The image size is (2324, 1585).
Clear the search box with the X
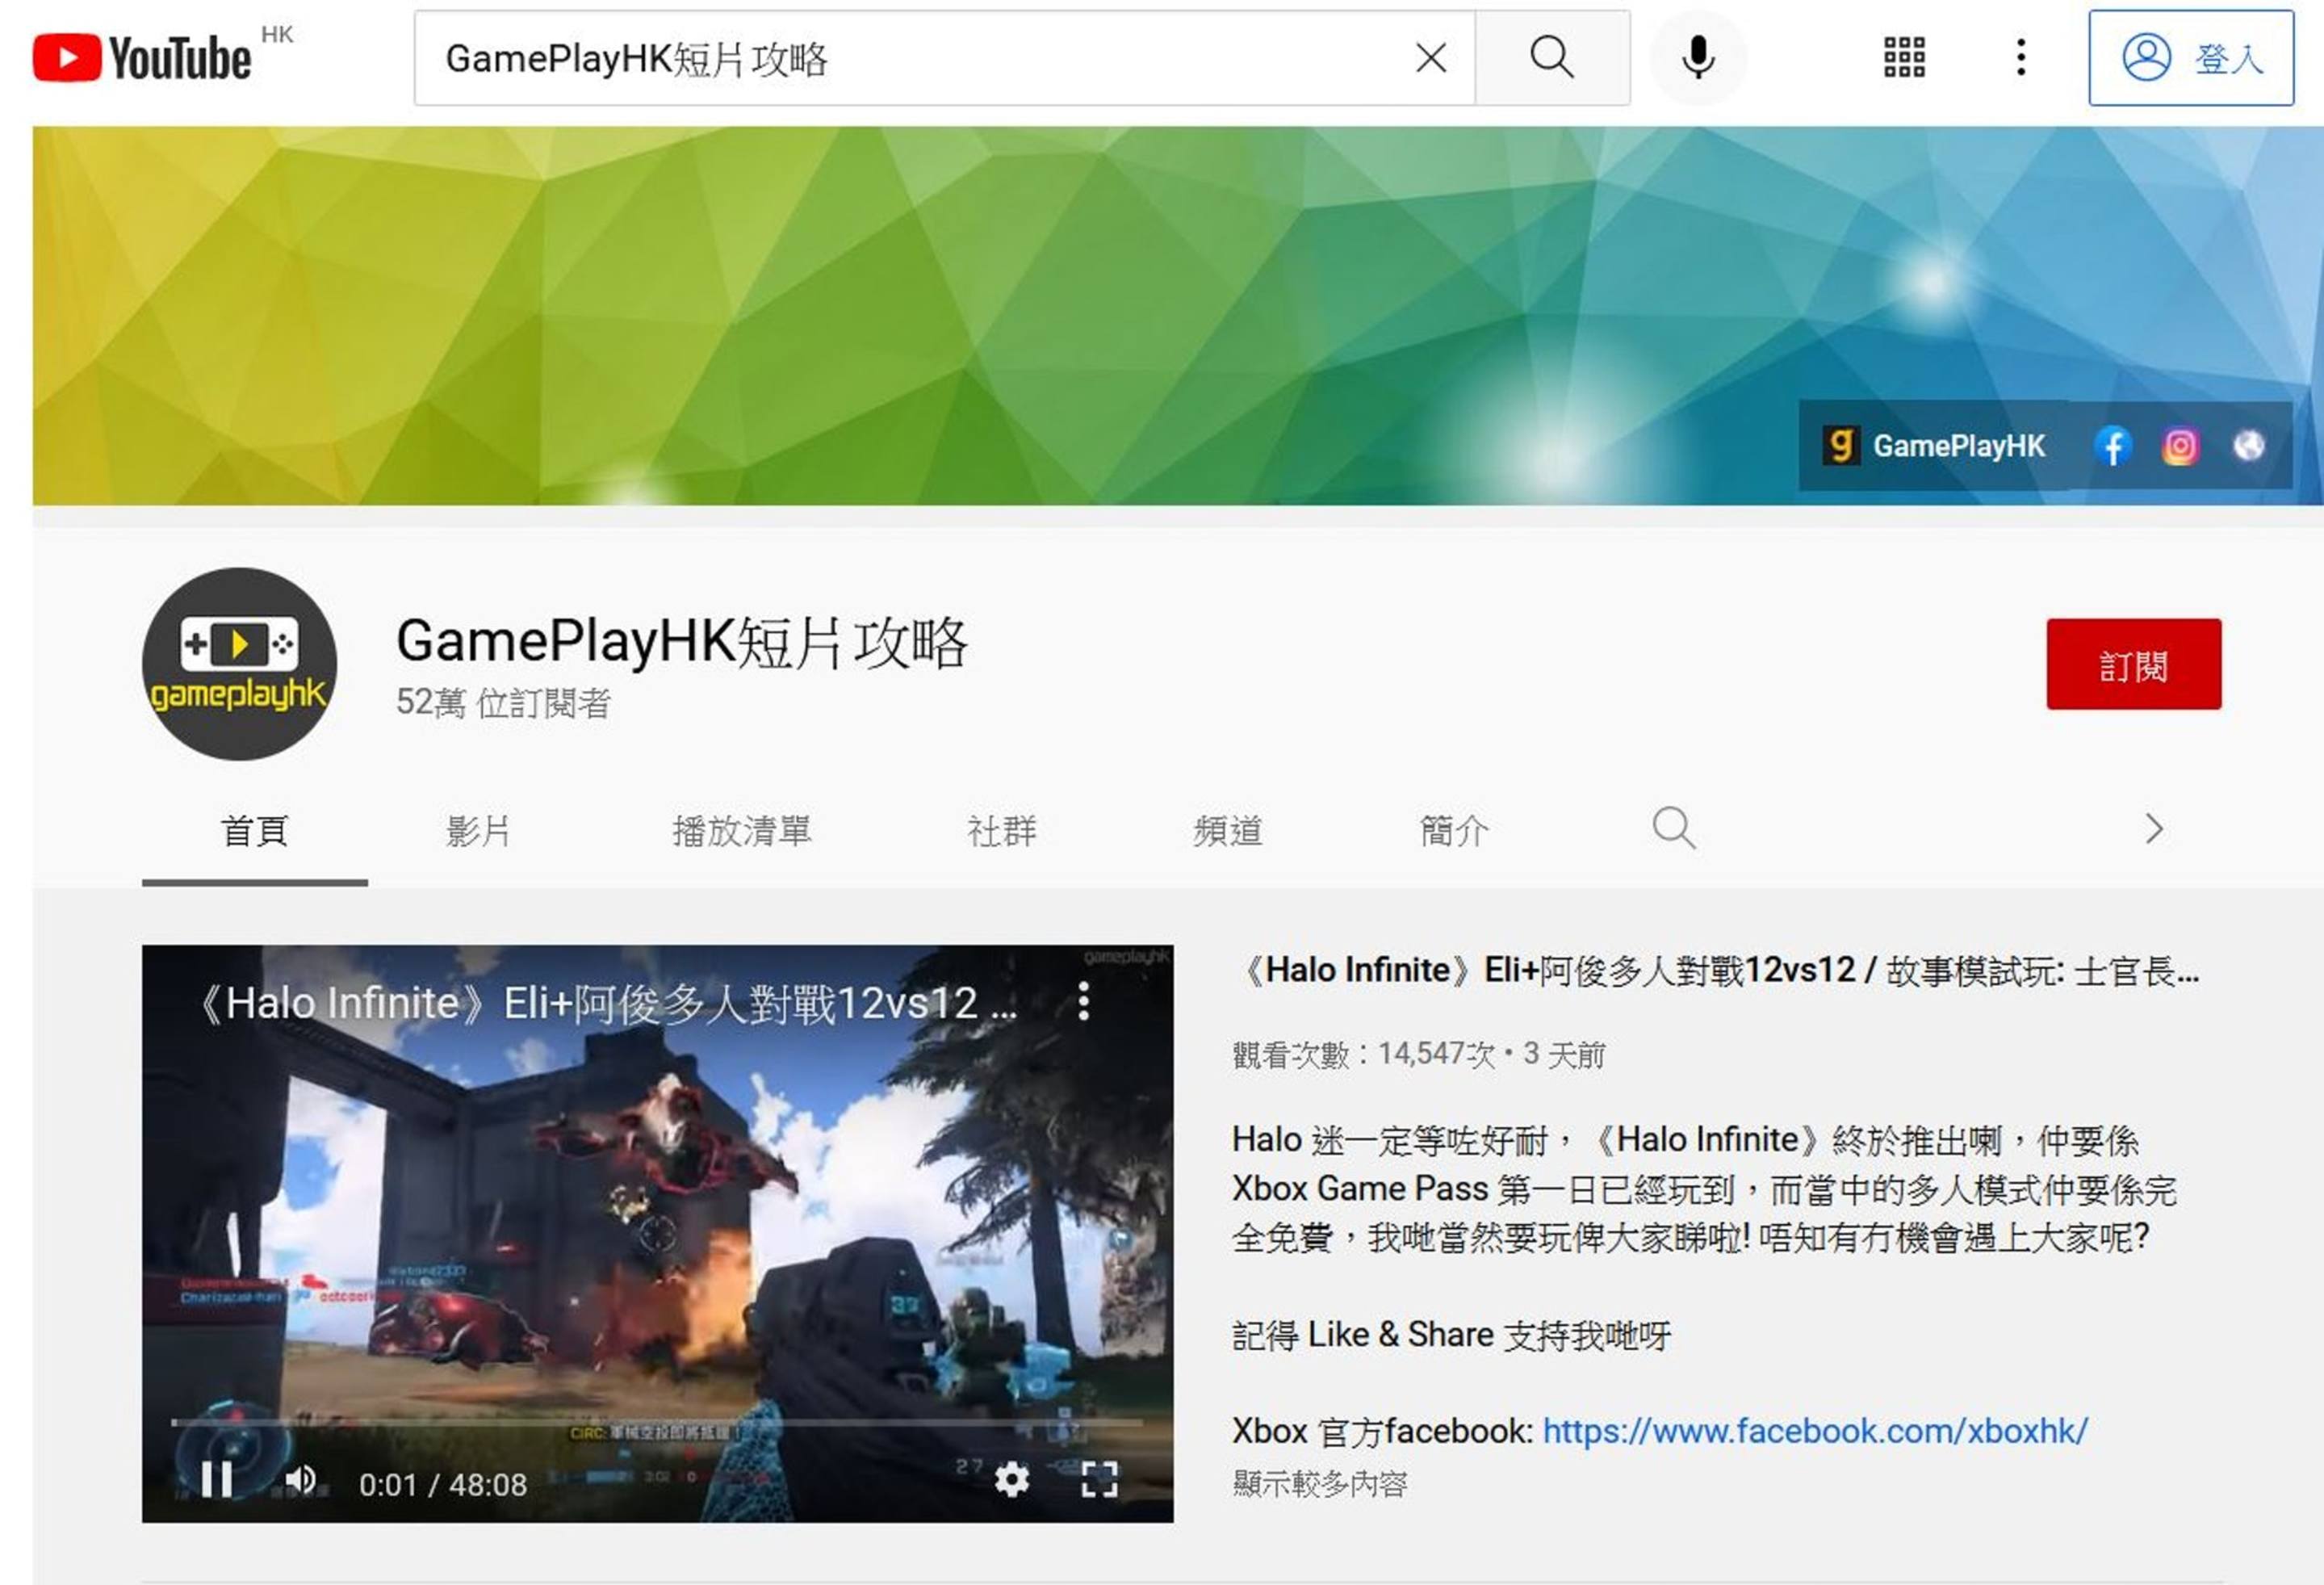1431,58
